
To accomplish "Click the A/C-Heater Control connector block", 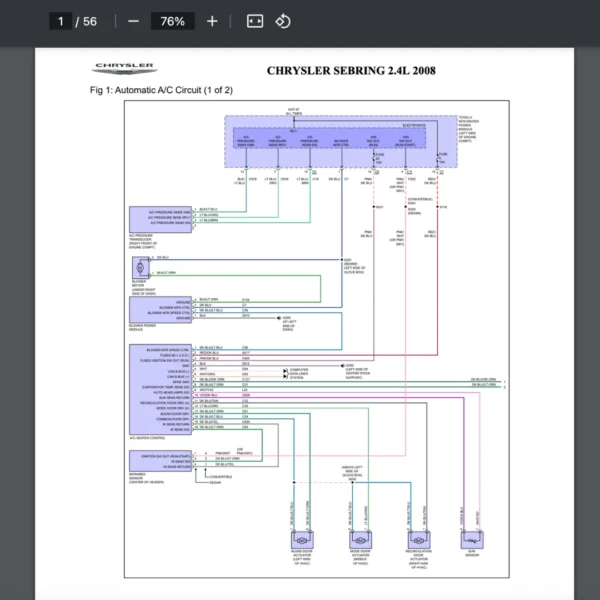I will [163, 390].
